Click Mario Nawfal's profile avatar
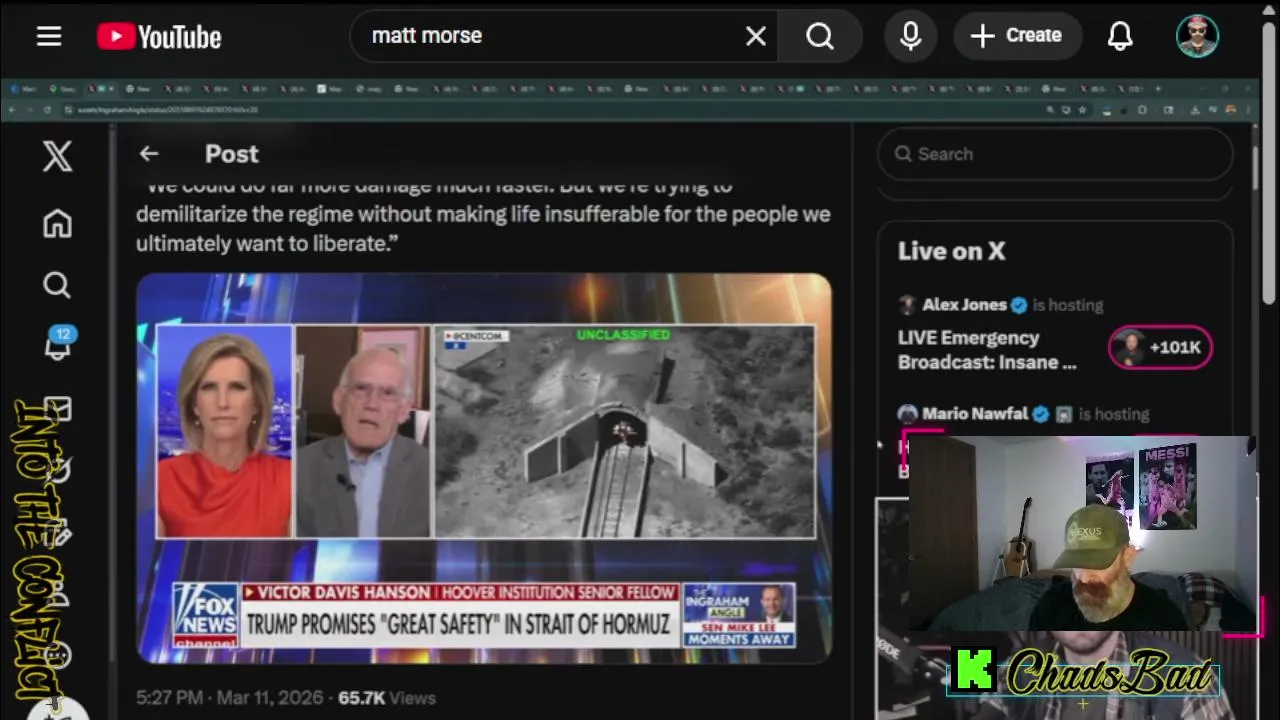This screenshot has width=1280, height=720. [x=907, y=413]
